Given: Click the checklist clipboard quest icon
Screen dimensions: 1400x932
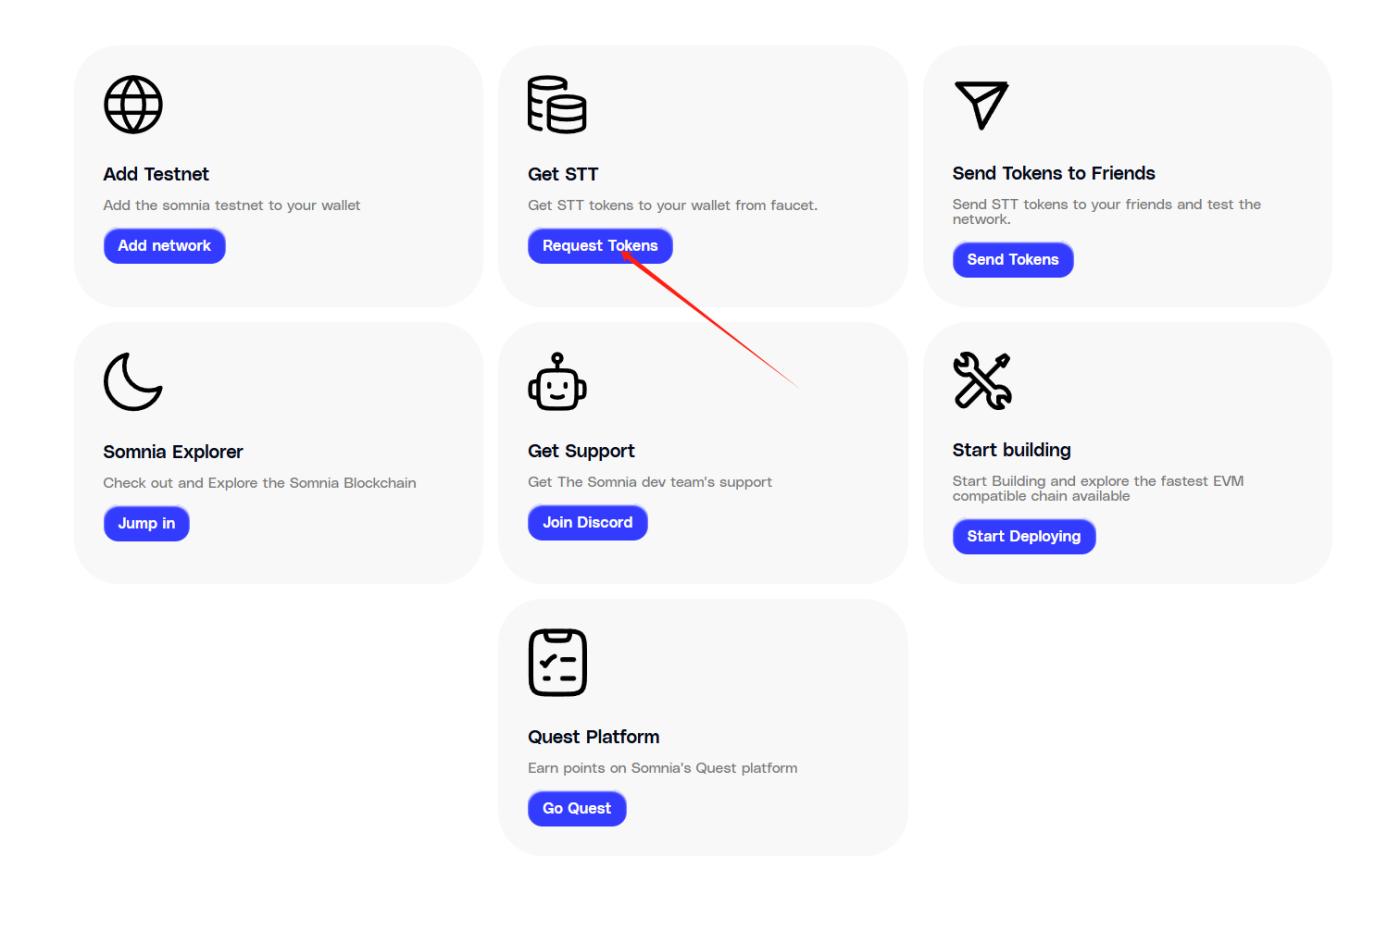Looking at the screenshot, I should (557, 662).
